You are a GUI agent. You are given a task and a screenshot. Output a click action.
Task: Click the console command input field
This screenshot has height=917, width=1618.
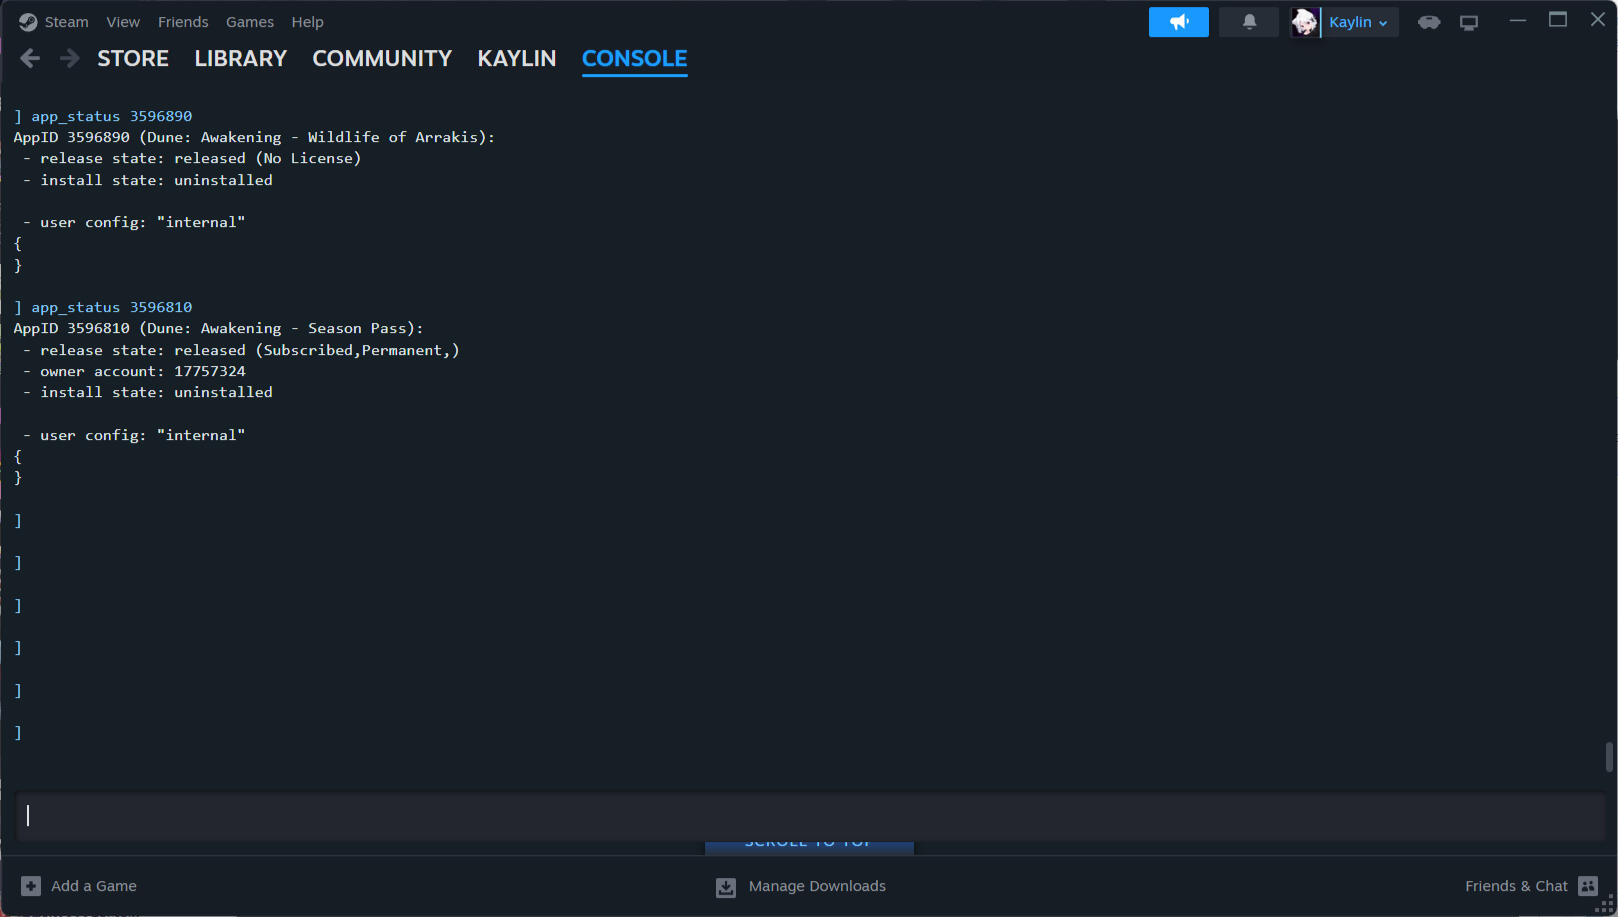(810, 816)
